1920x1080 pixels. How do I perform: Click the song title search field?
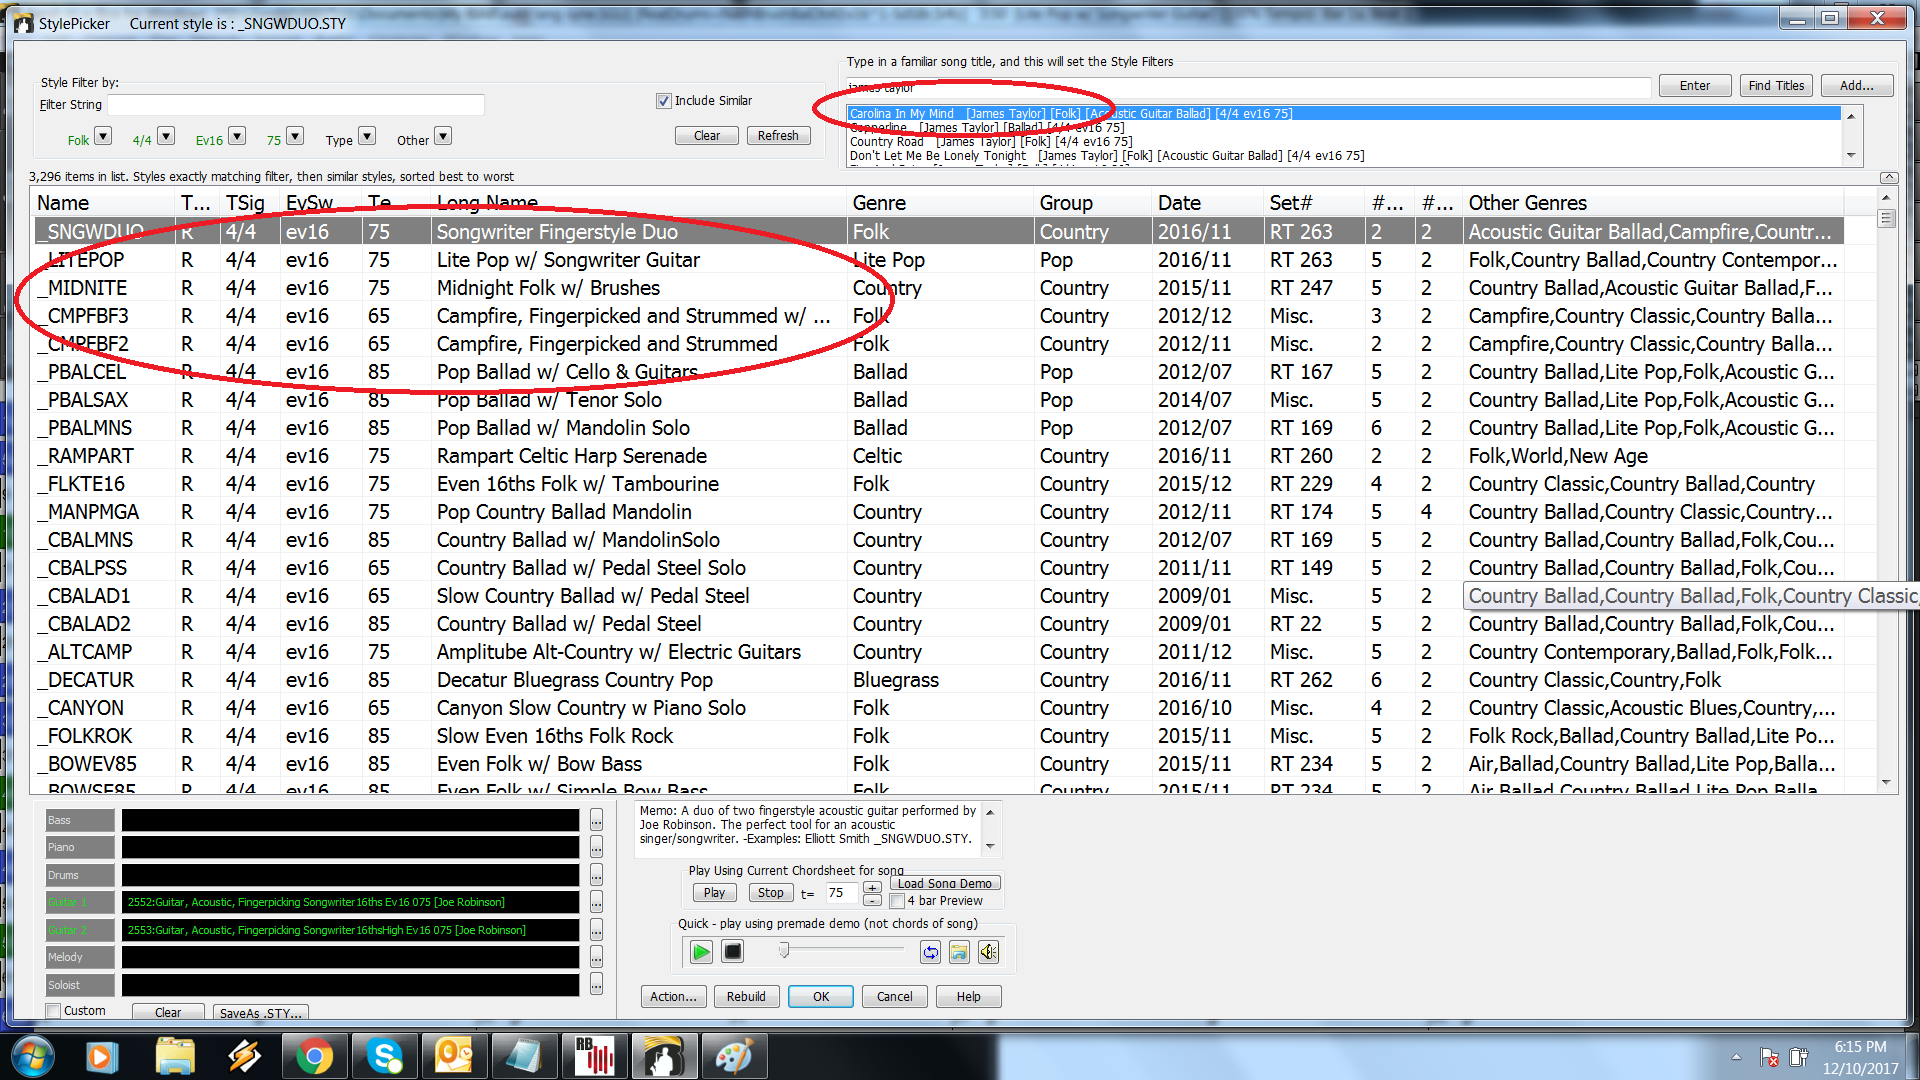[1249, 88]
